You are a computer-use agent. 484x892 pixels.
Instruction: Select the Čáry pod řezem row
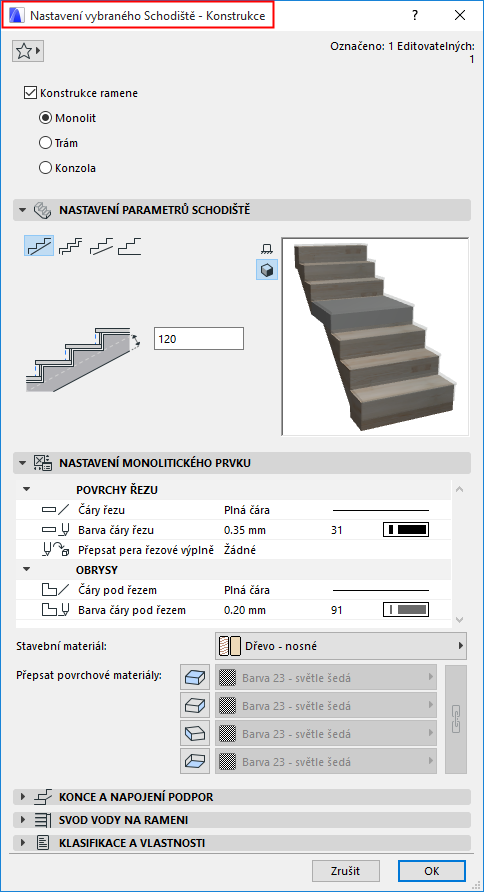click(x=233, y=590)
